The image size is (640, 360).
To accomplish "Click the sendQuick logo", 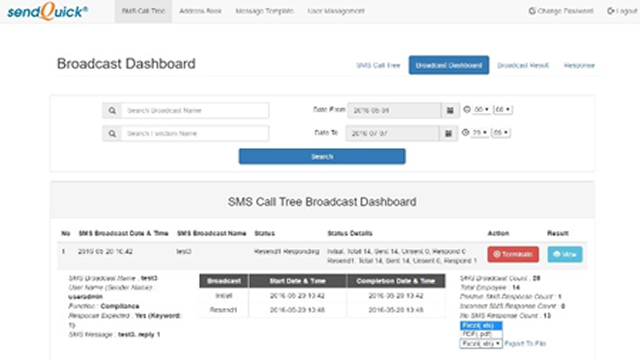I will pos(47,11).
